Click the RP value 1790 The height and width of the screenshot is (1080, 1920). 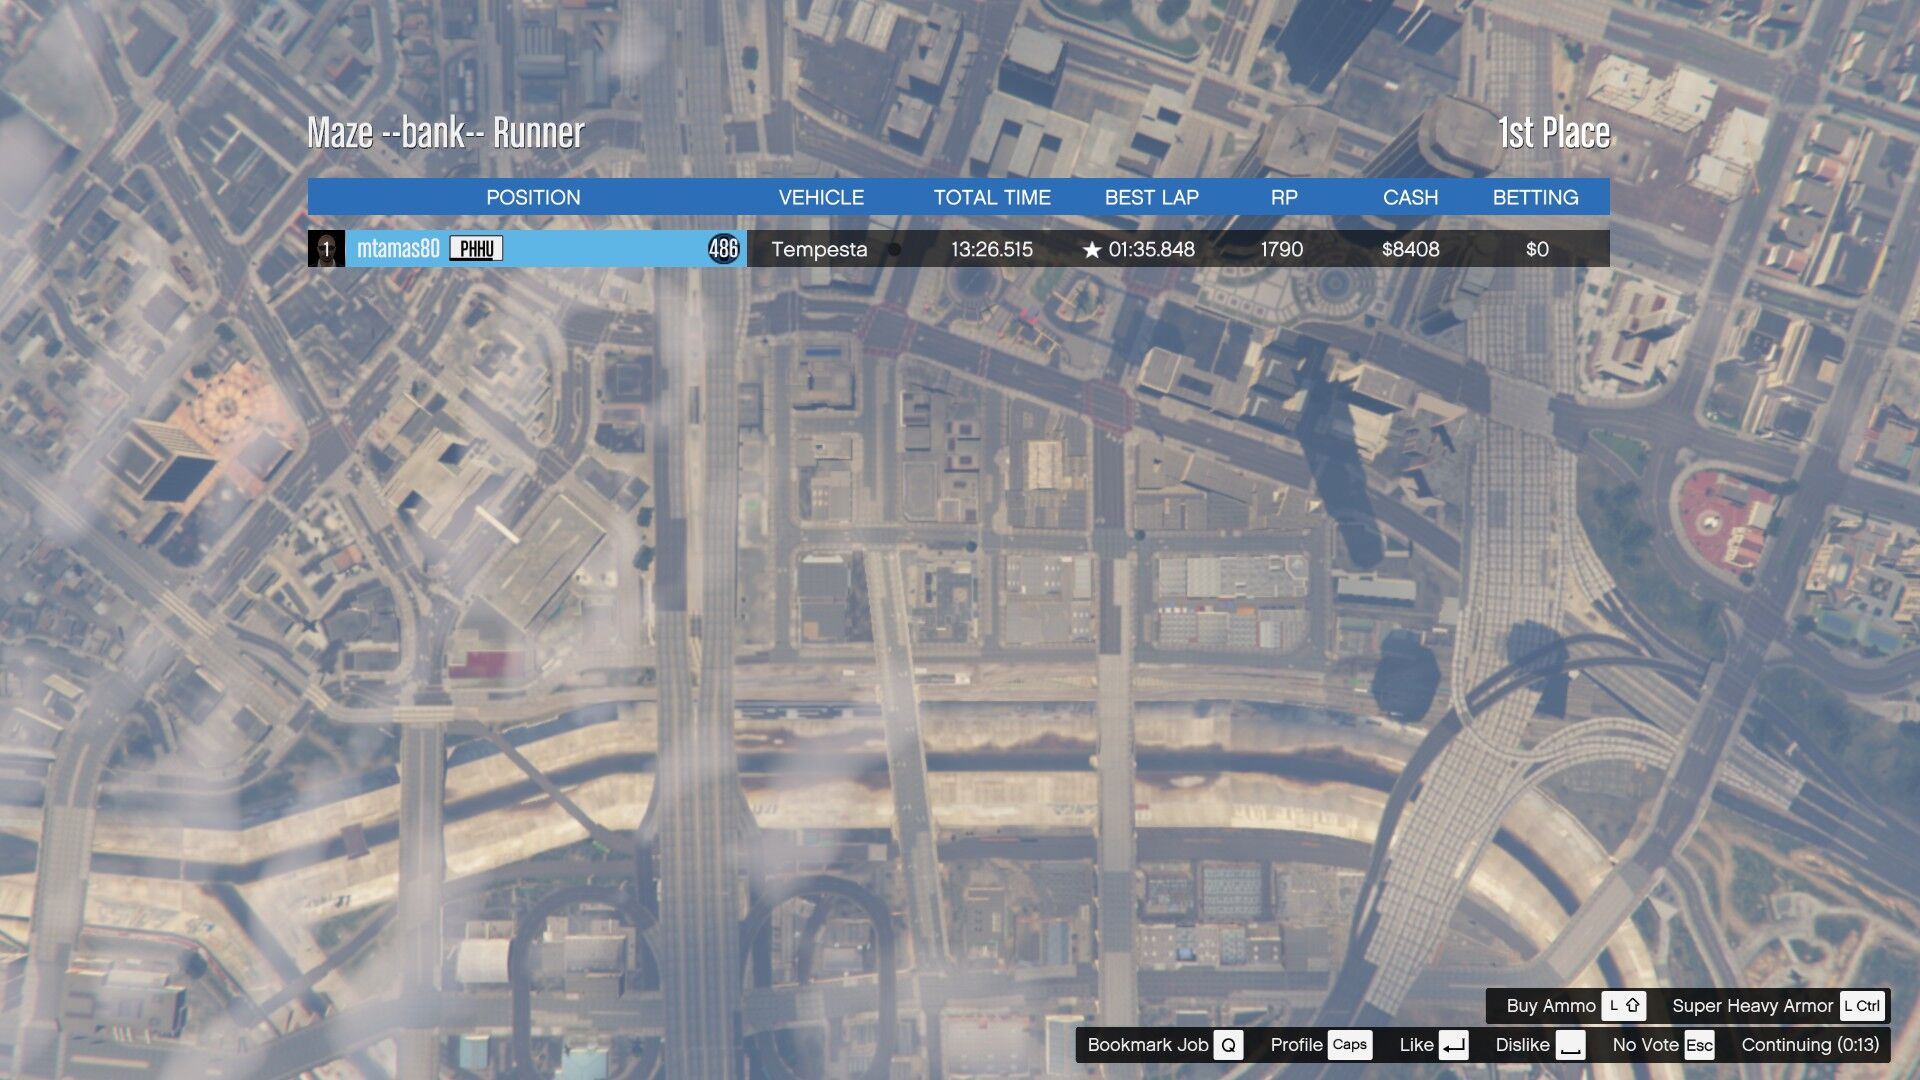(x=1282, y=249)
